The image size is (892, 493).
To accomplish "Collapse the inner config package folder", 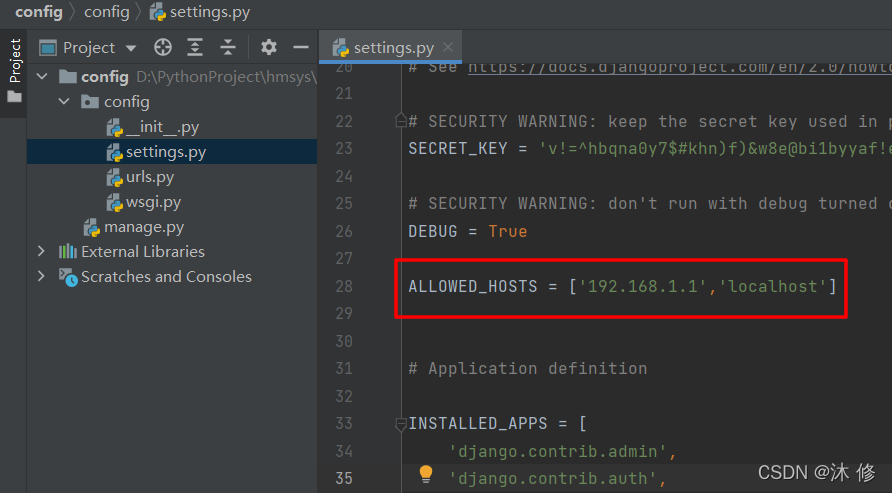I will click(x=64, y=101).
